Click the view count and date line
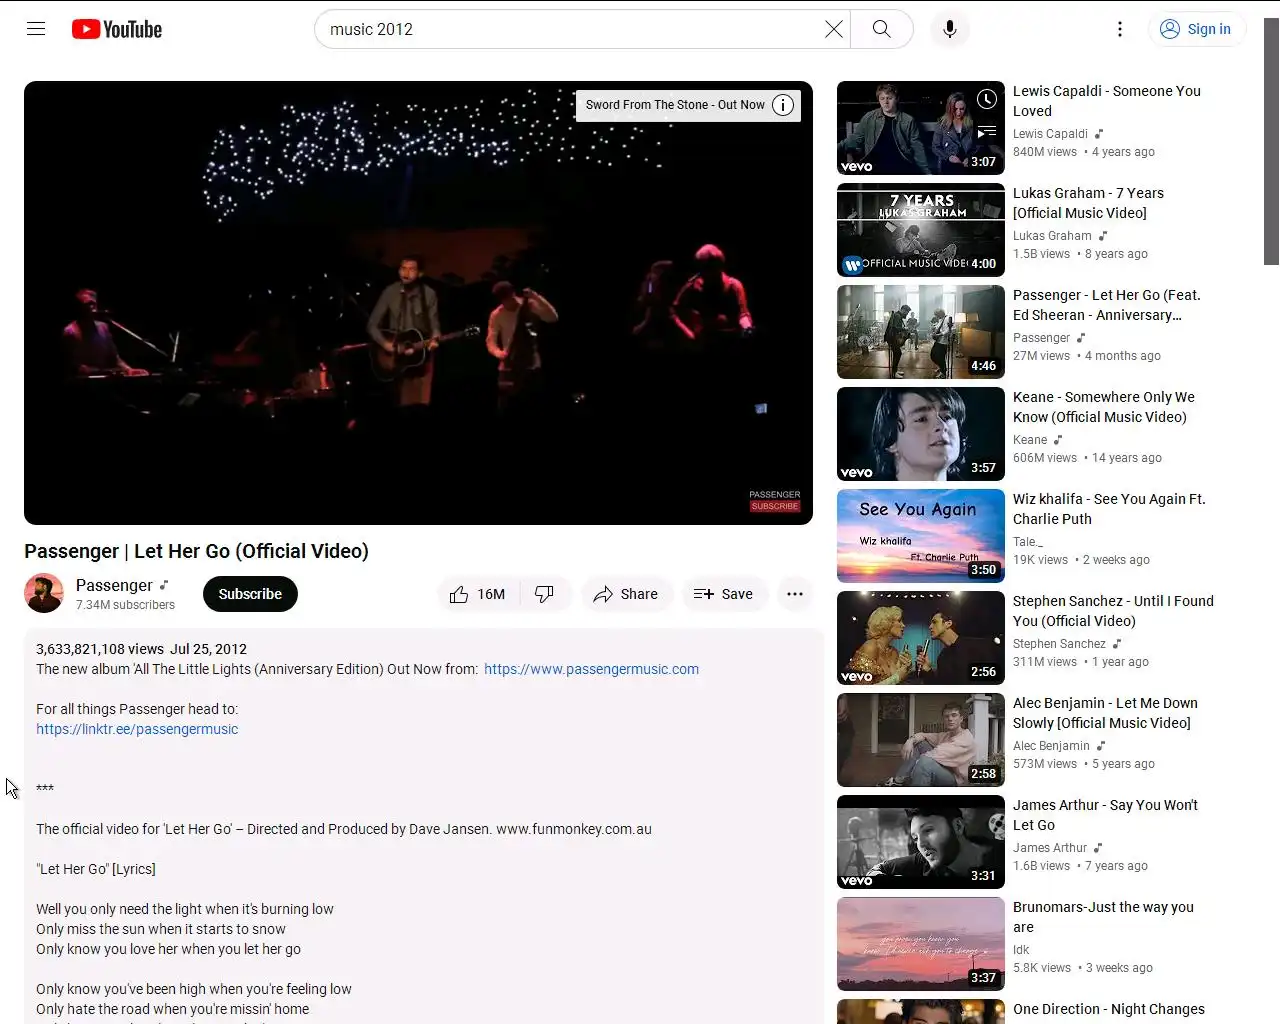The height and width of the screenshot is (1024, 1280). 141,649
